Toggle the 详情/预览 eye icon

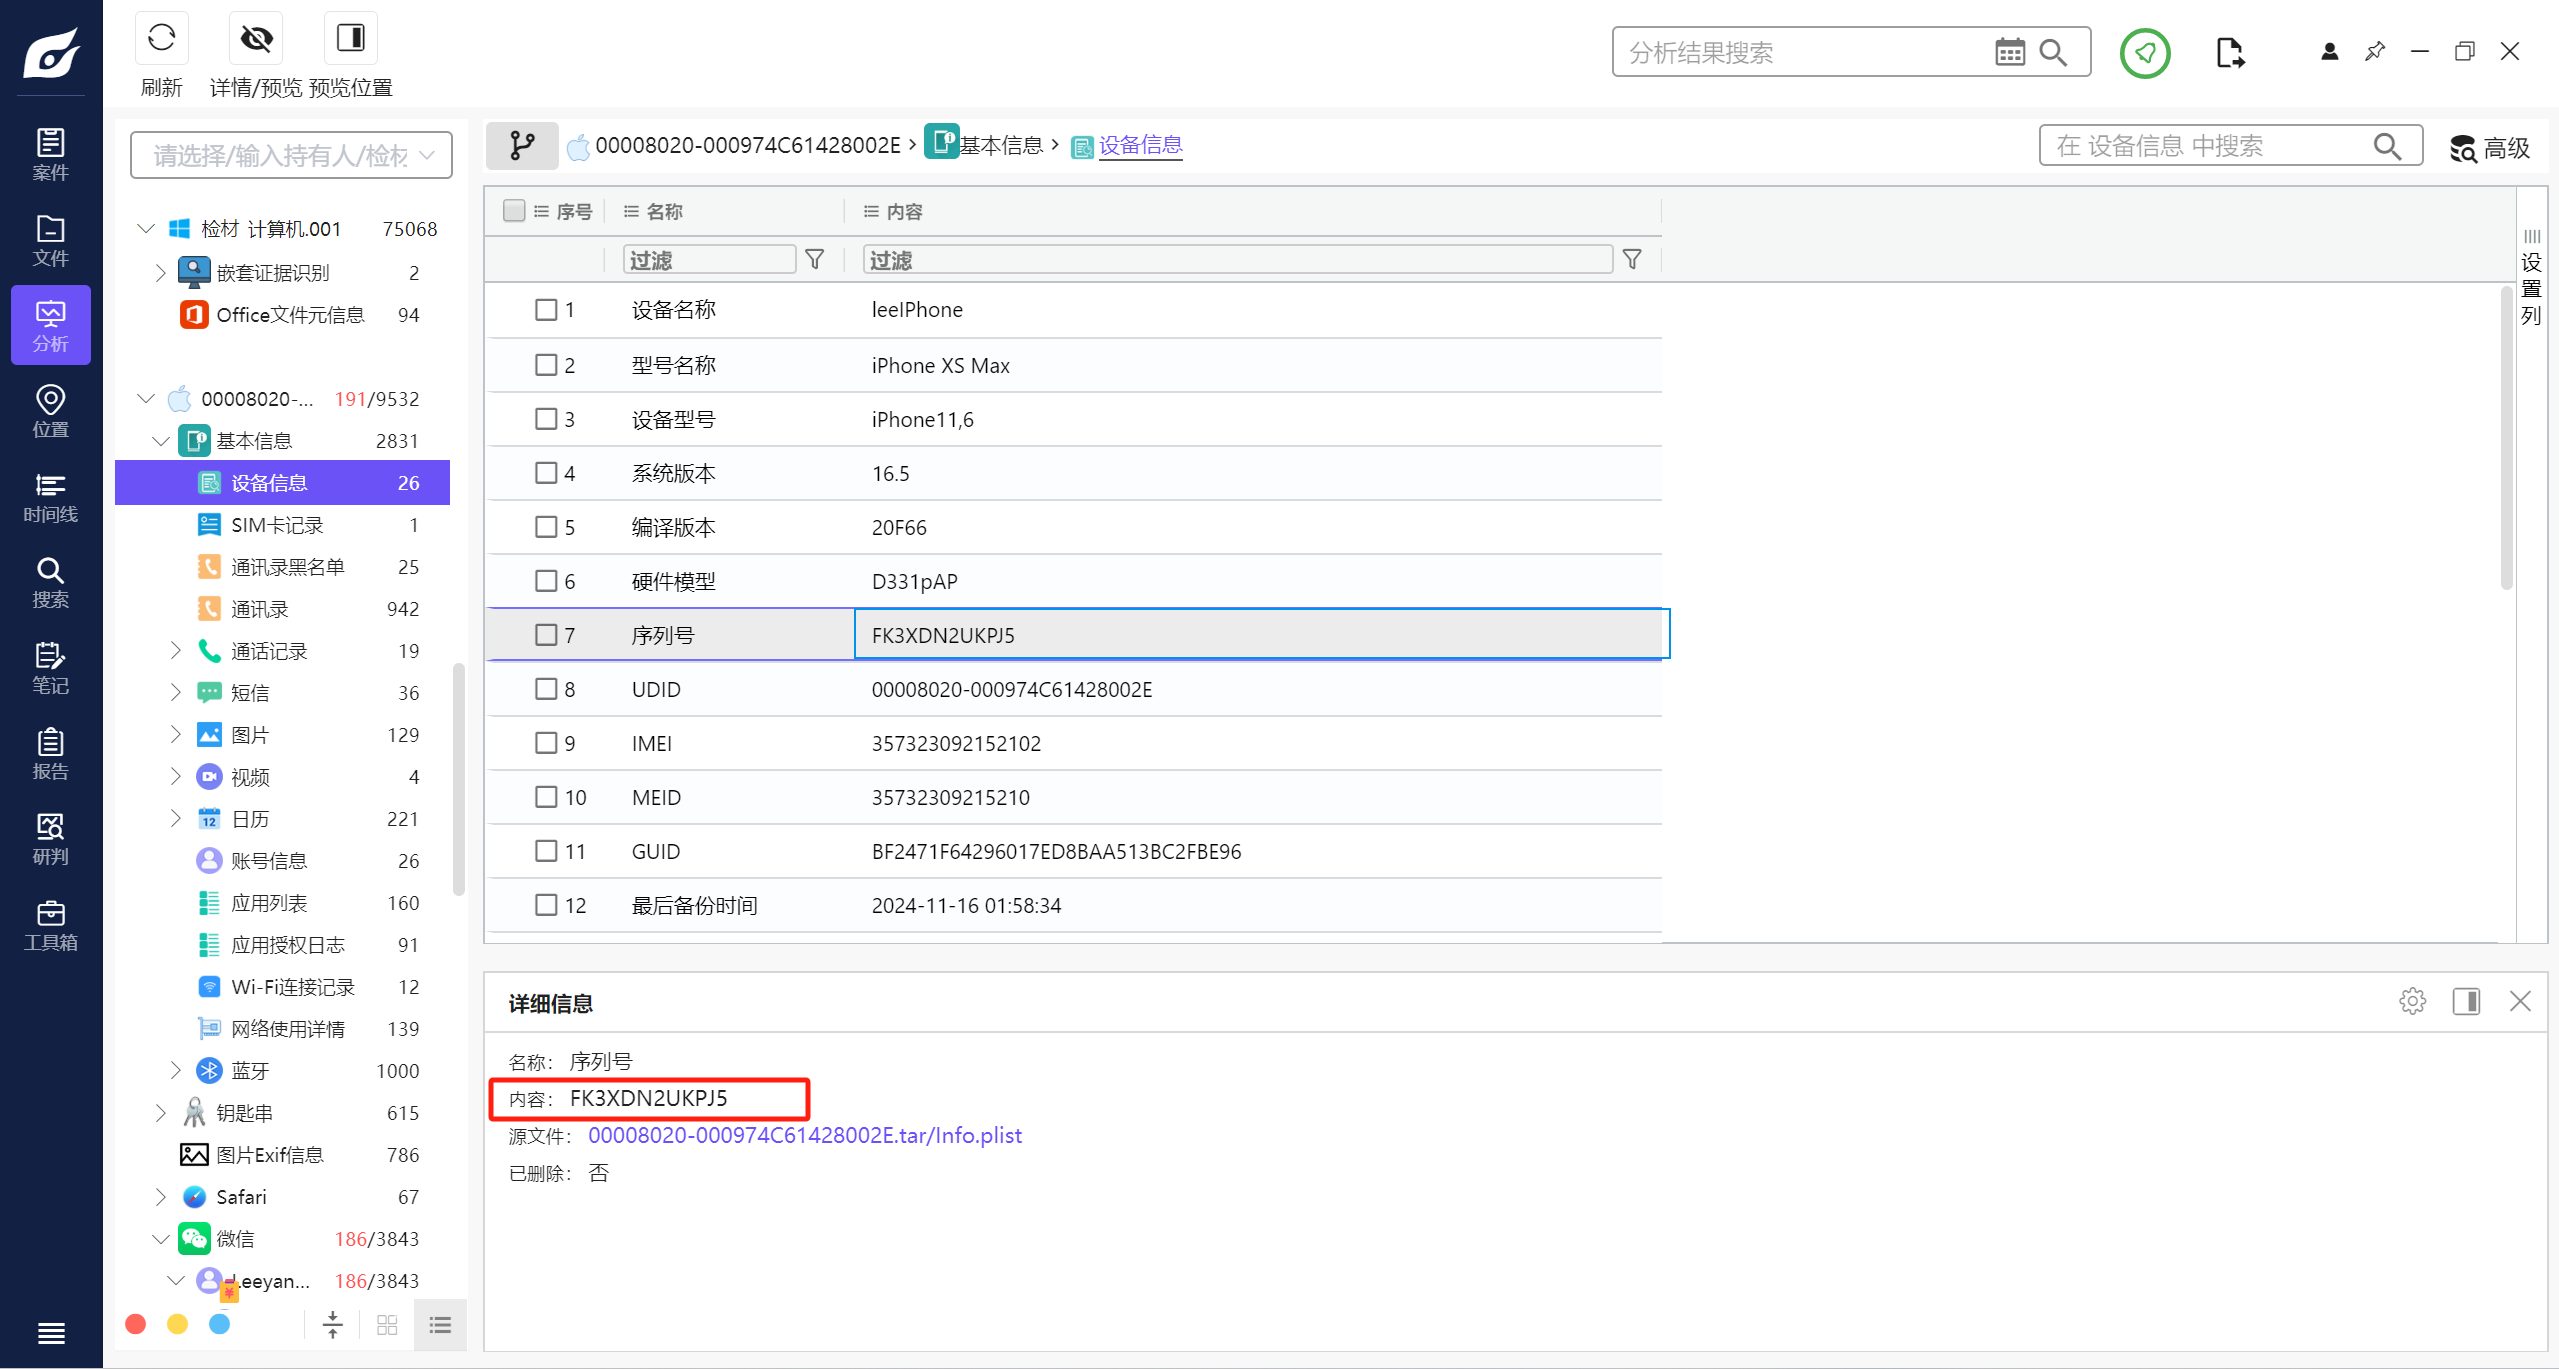(x=256, y=40)
